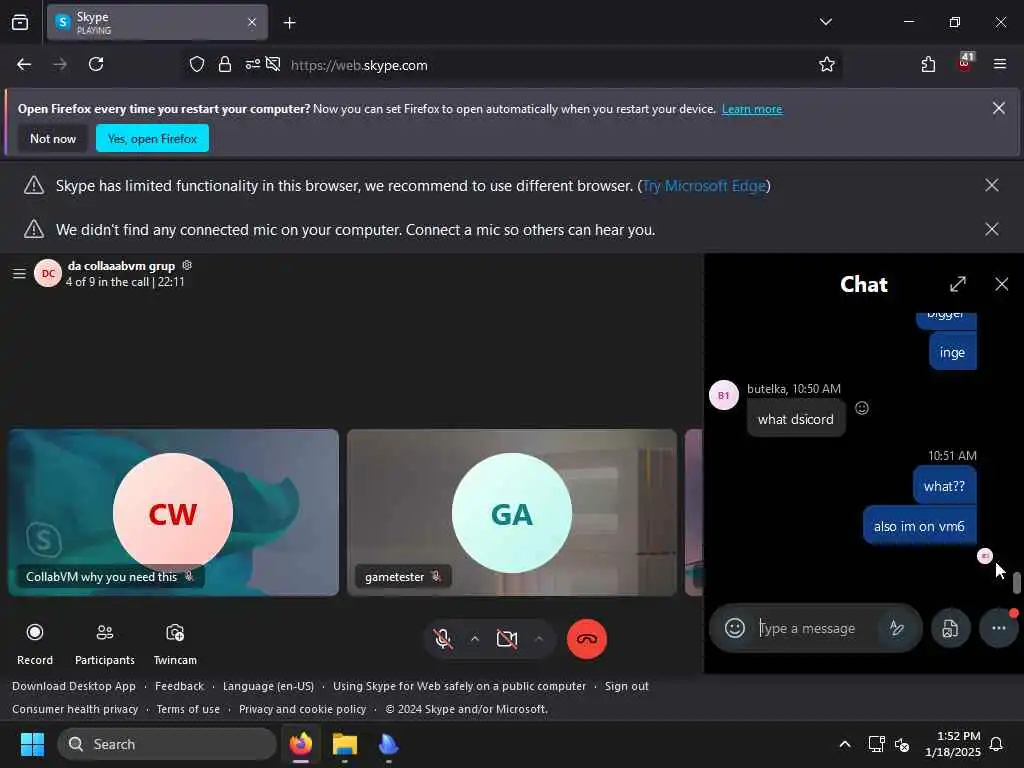Viewport: 1024px width, 768px height.
Task: Open the message formatting pen icon
Action: point(897,628)
